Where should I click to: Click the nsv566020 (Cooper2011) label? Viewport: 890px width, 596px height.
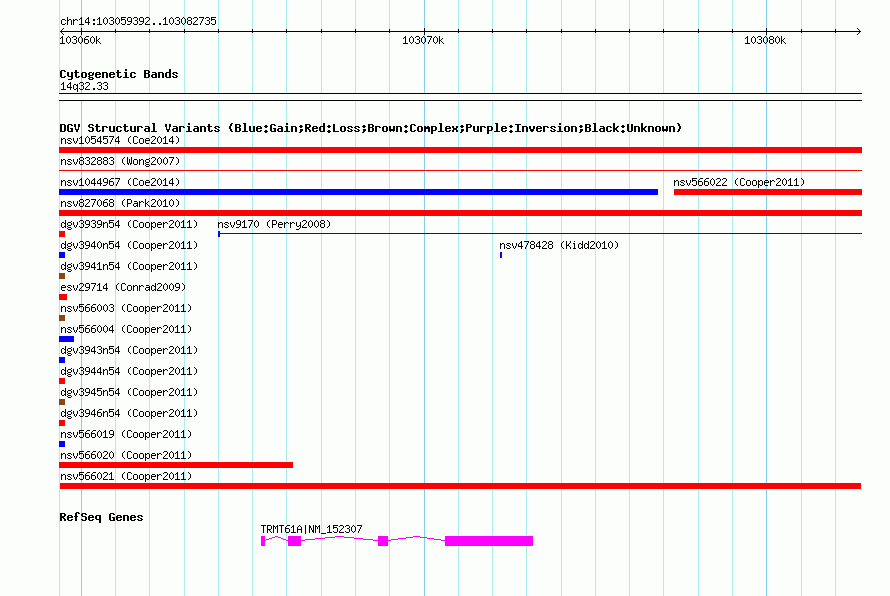[126, 455]
